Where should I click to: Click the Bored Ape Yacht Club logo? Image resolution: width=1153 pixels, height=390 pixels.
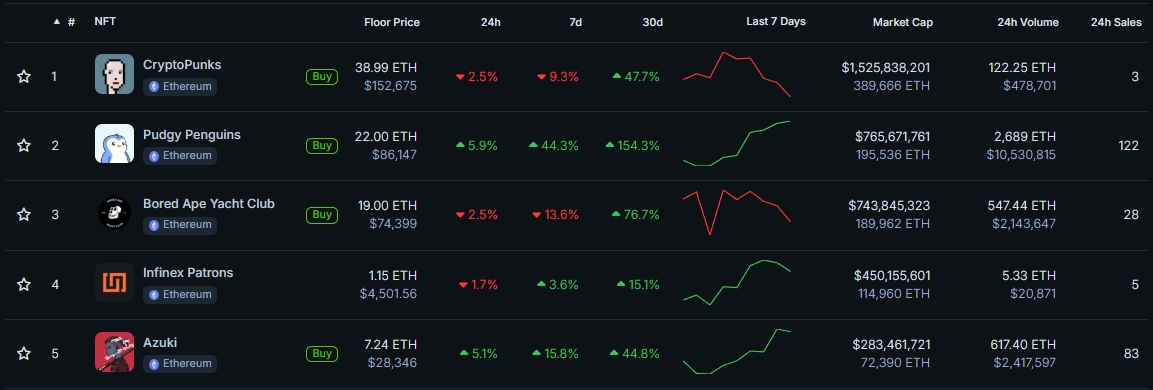click(114, 213)
